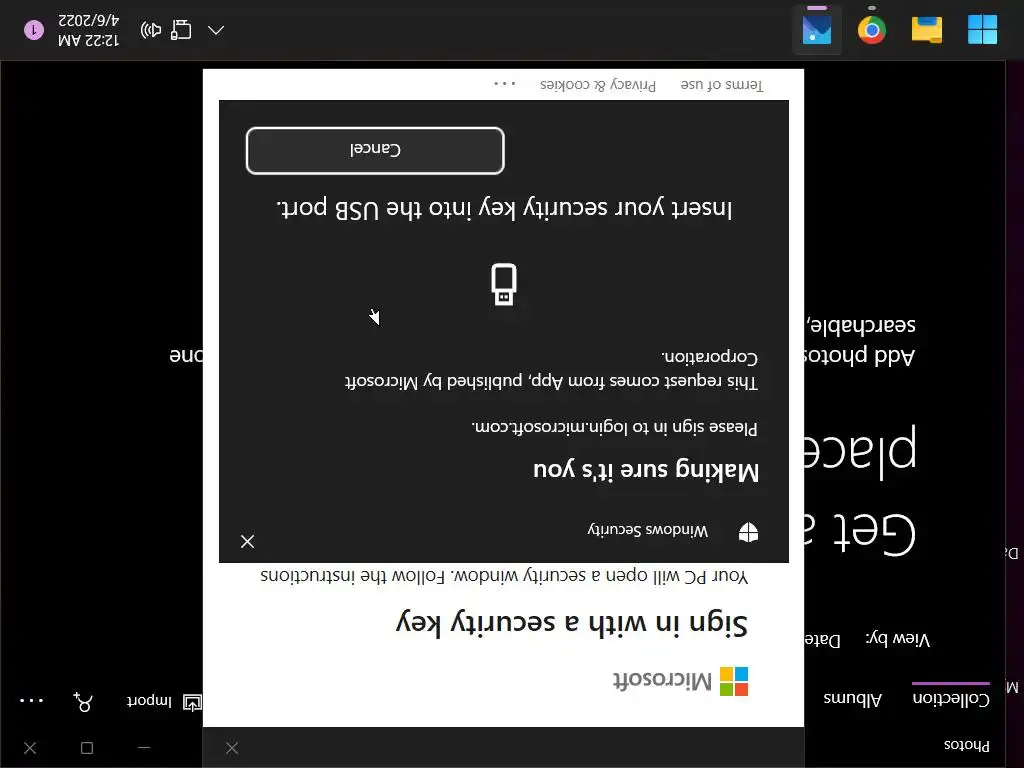Open the notification badge in taskbar

34,30
